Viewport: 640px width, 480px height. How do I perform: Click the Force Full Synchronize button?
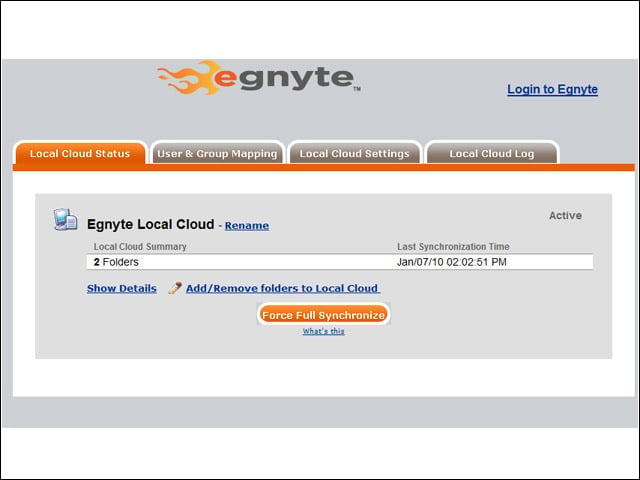coord(323,314)
